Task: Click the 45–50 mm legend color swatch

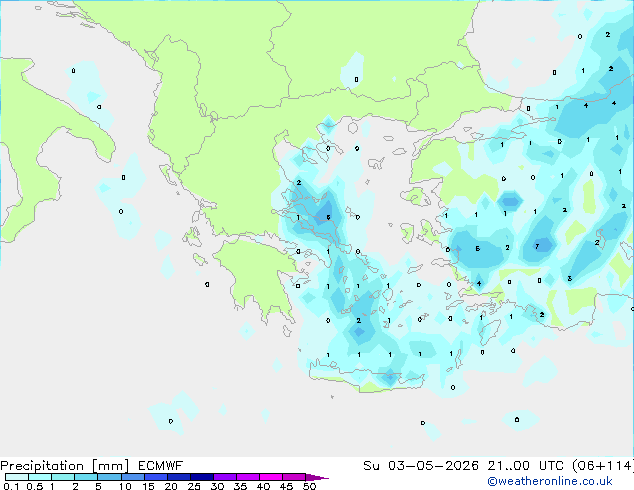Action: coord(294,477)
